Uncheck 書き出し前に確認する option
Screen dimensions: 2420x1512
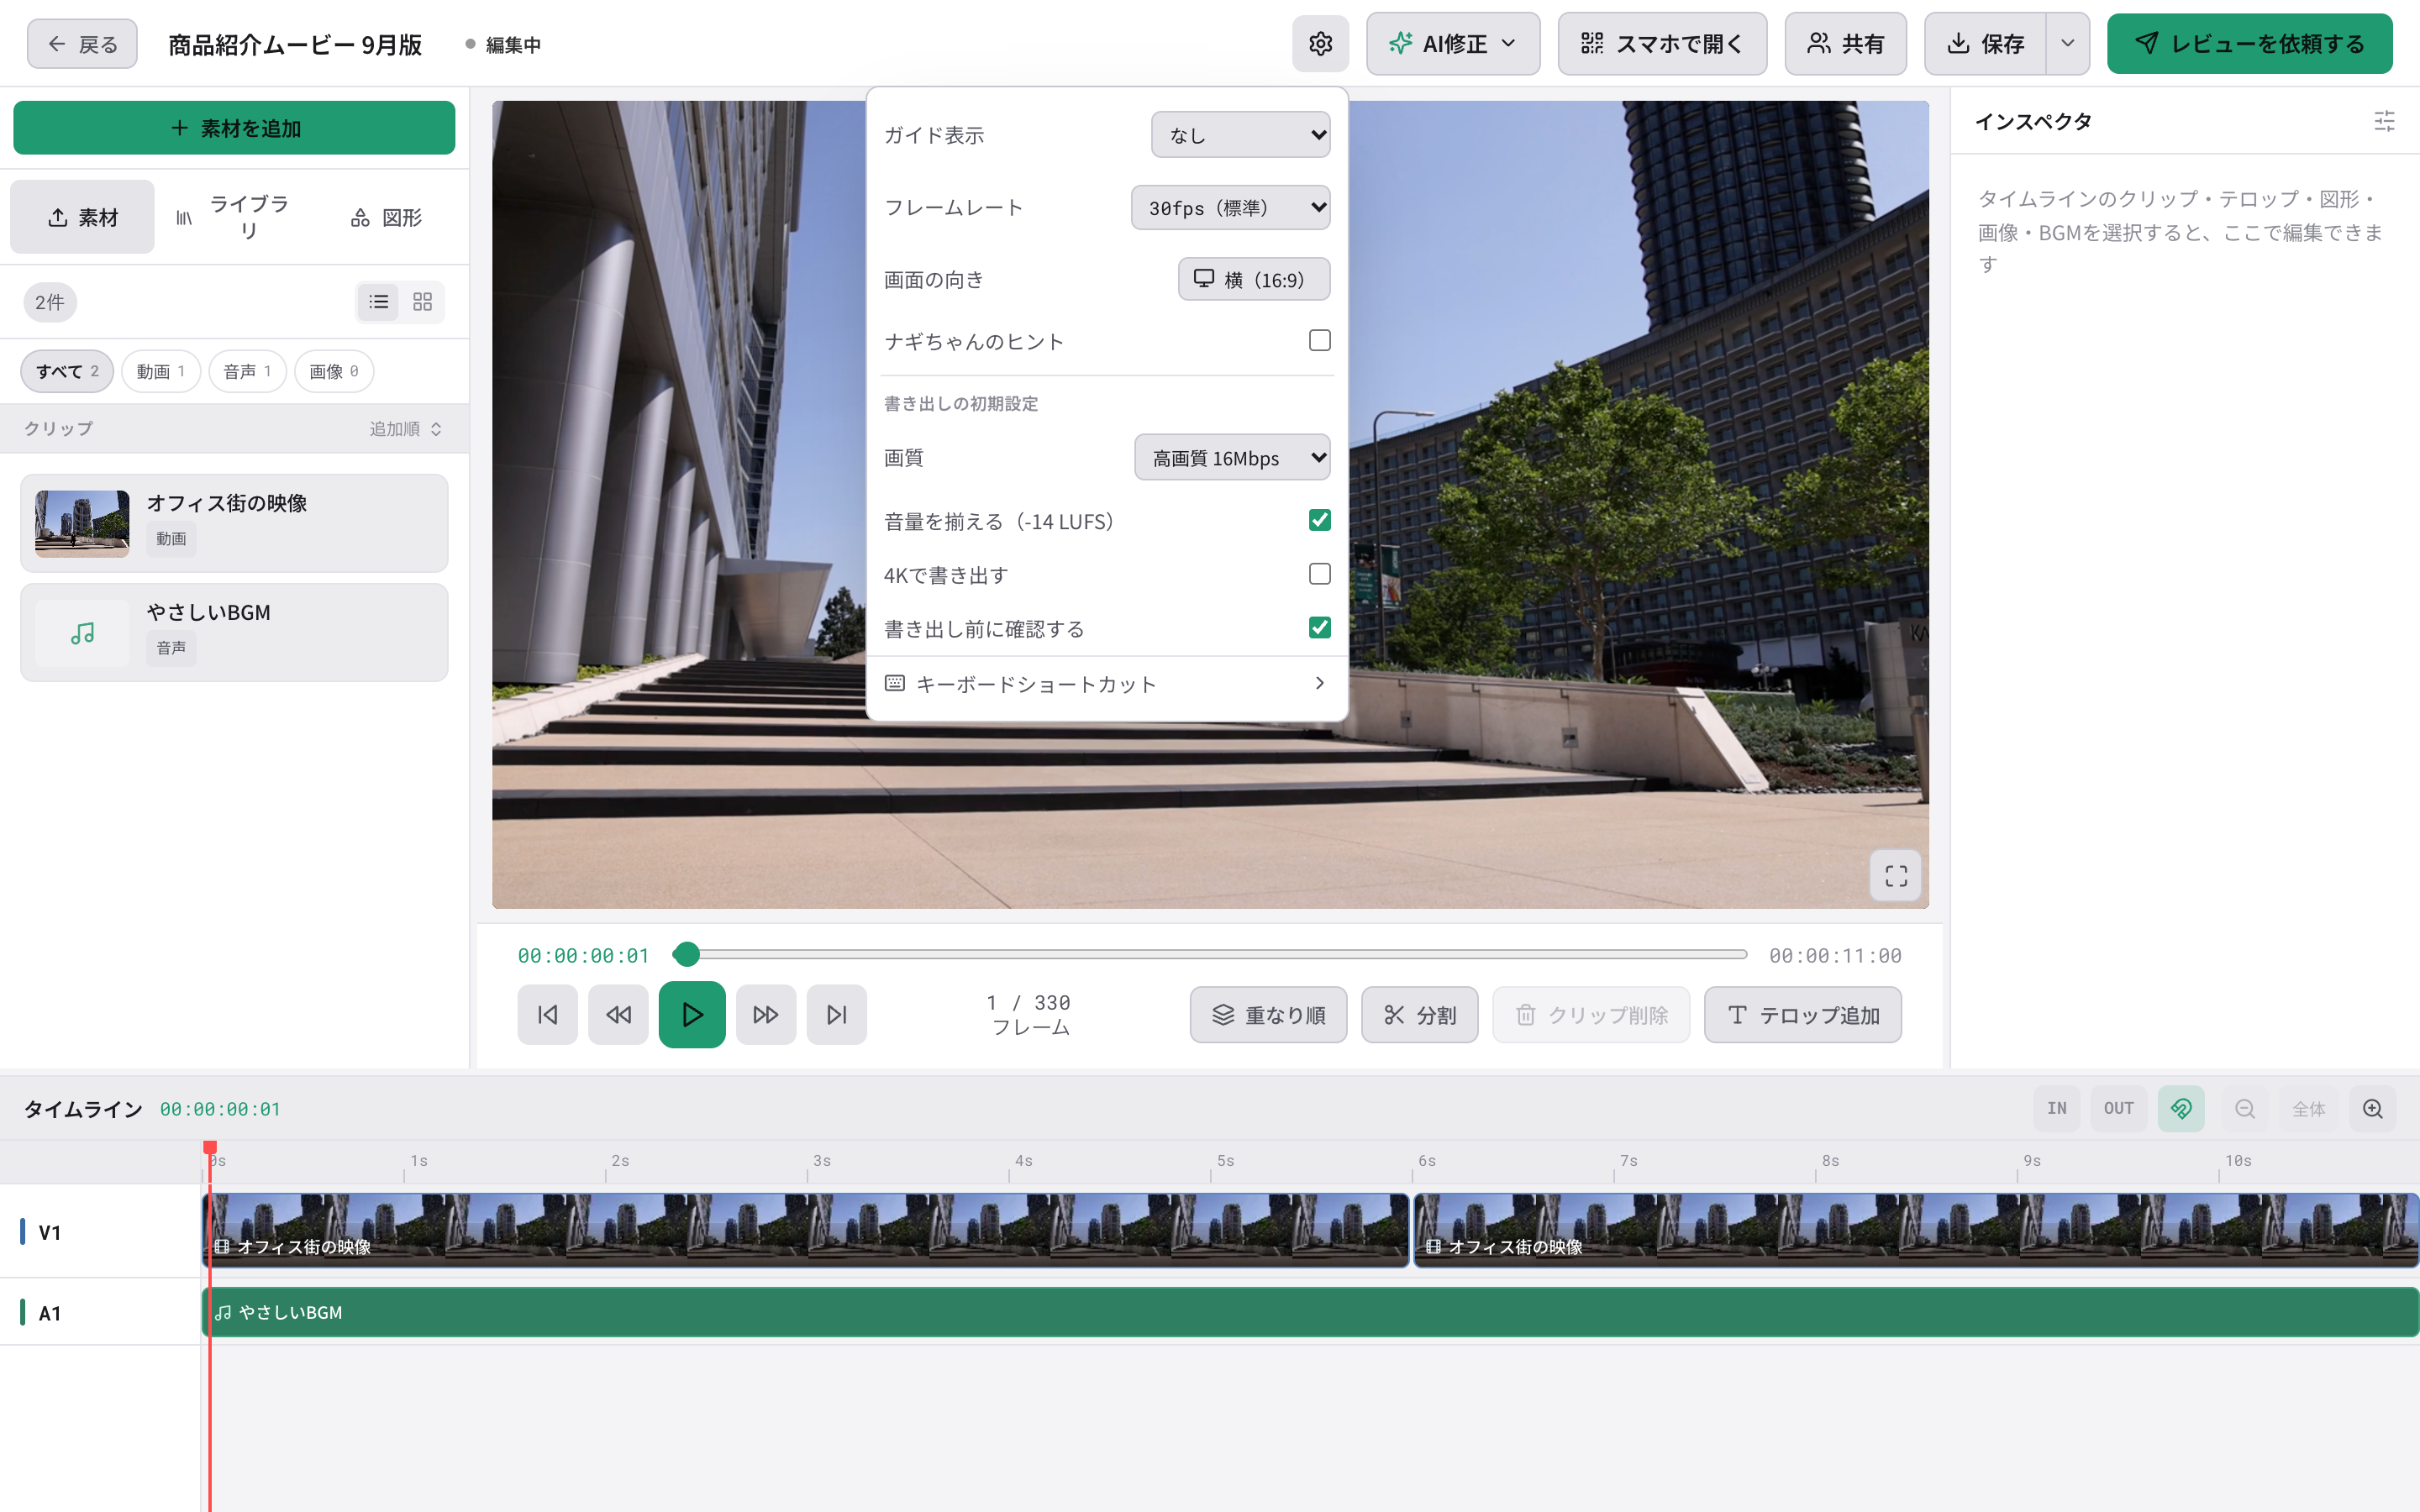pos(1320,628)
